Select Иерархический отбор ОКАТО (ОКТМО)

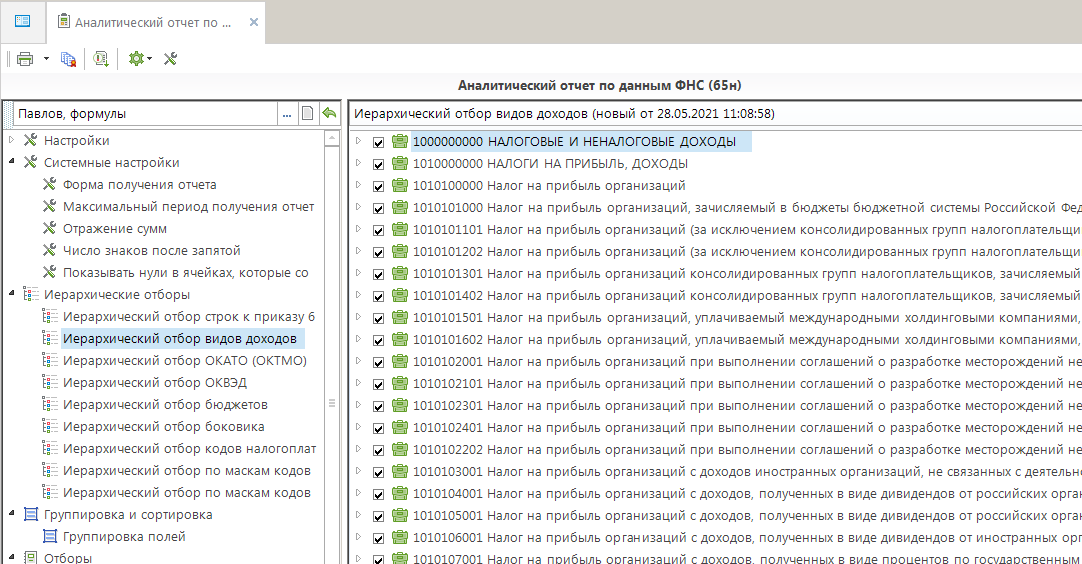pos(184,360)
